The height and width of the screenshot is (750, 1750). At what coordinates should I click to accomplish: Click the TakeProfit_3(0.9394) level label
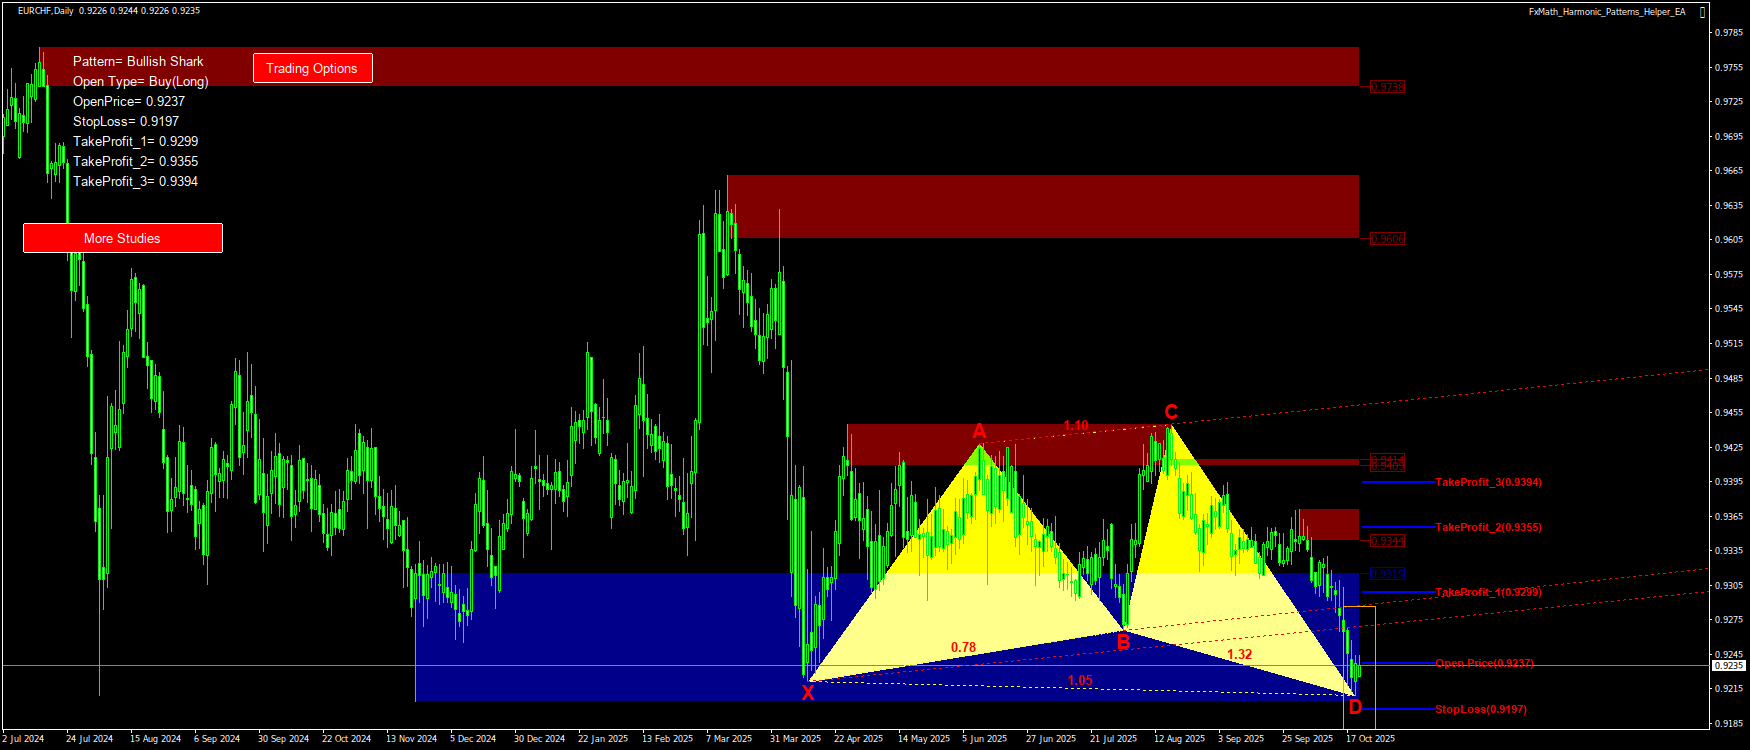tap(1488, 482)
